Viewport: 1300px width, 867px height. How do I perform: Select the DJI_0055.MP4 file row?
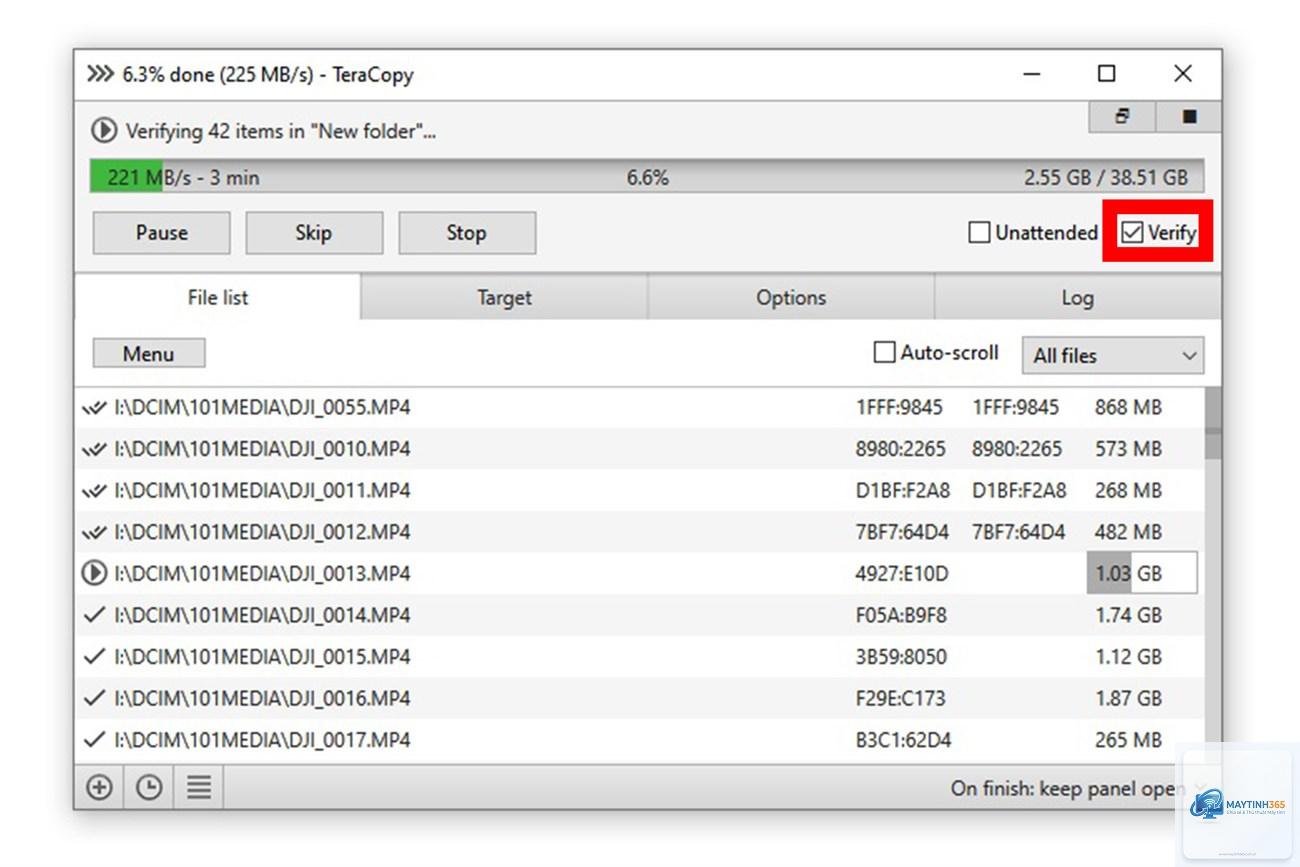coord(640,408)
